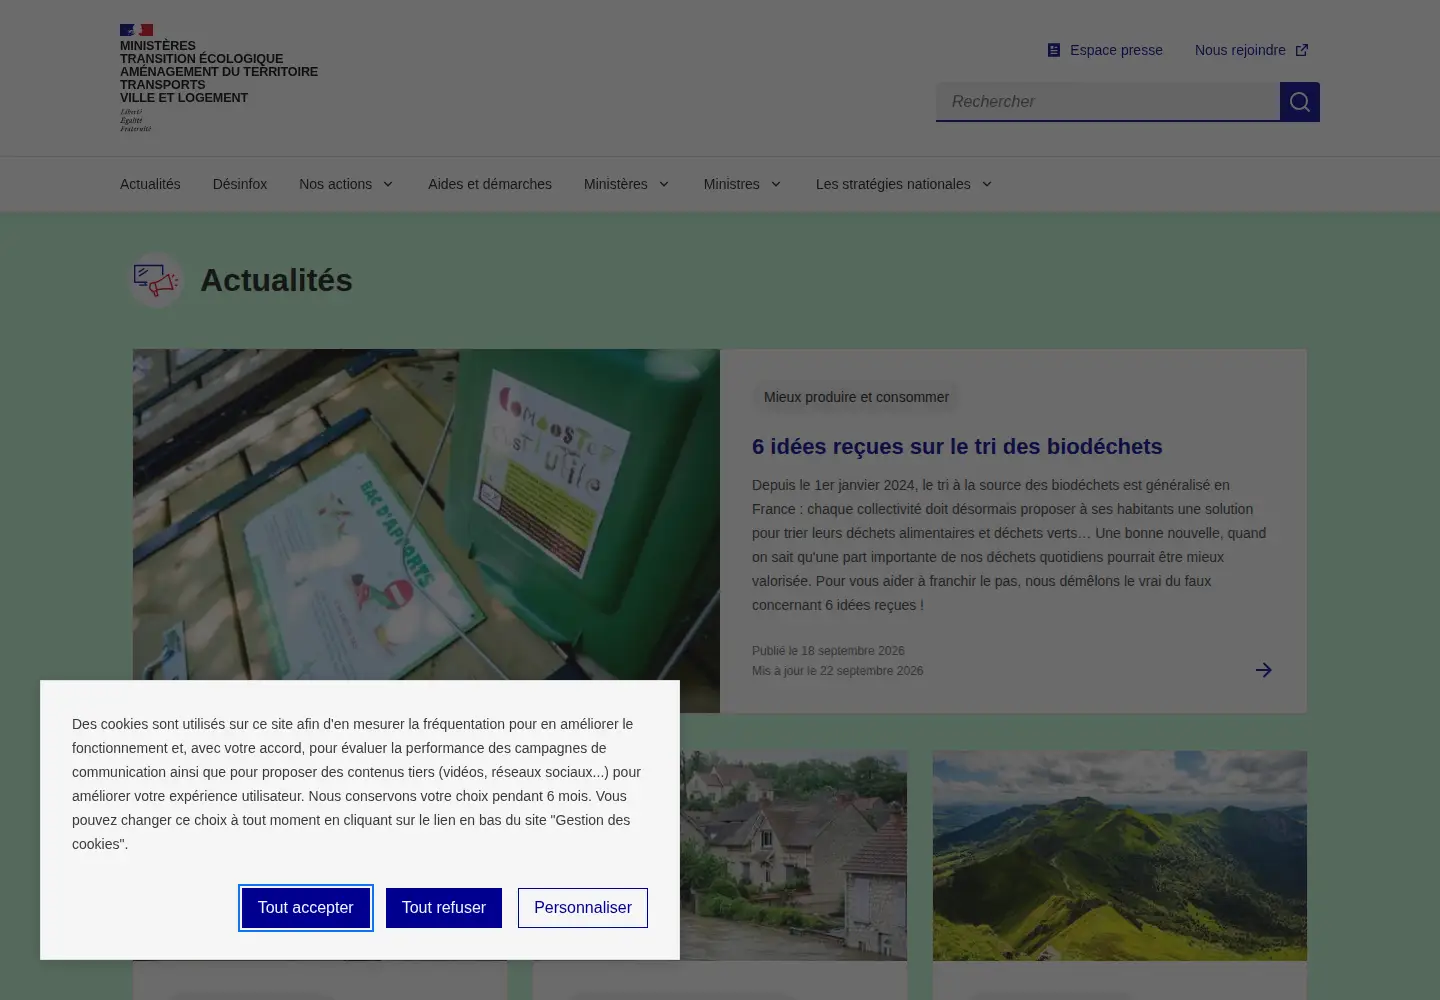This screenshot has height=1000, width=1440.
Task: Accept all cookies with Tout accepter
Action: point(306,908)
